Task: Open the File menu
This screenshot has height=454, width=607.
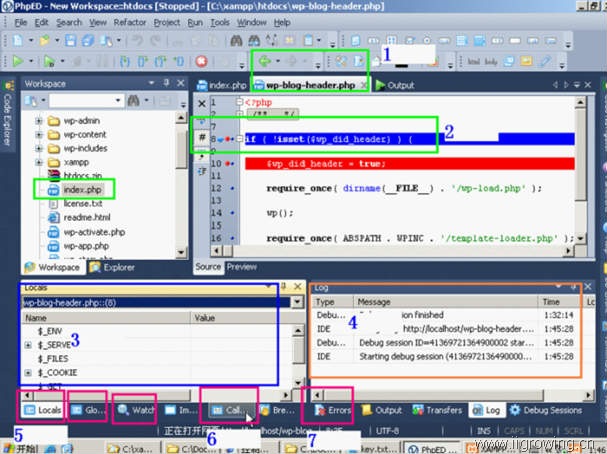Action: pos(21,22)
